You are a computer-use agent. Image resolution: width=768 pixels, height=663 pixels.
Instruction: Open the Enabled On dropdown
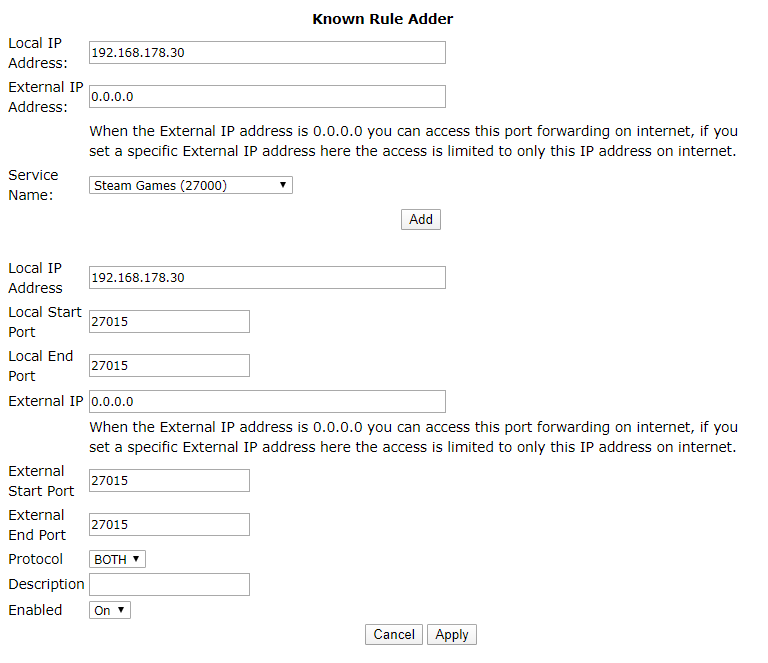(x=110, y=610)
